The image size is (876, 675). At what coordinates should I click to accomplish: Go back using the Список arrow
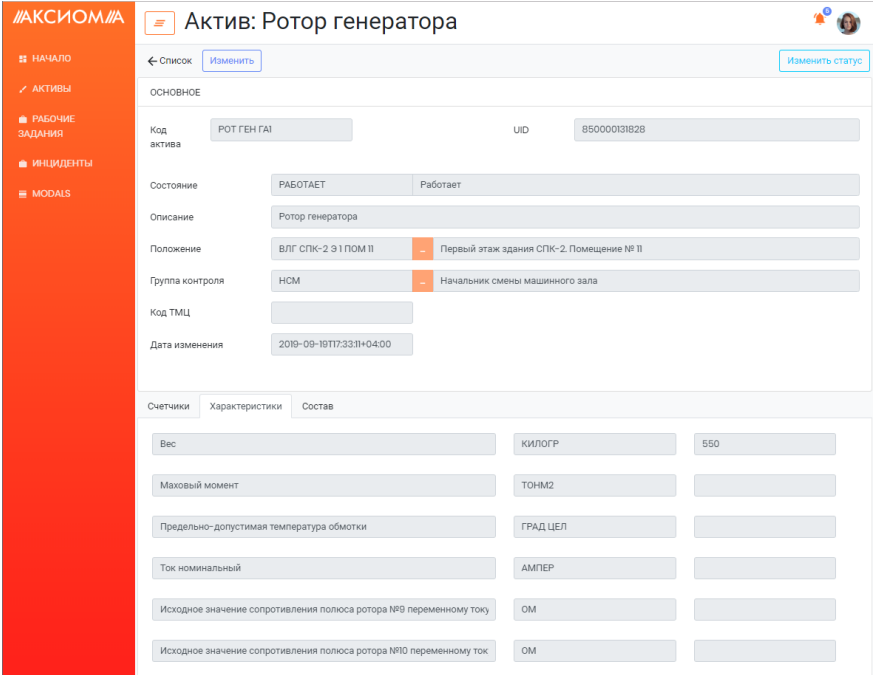(x=170, y=61)
